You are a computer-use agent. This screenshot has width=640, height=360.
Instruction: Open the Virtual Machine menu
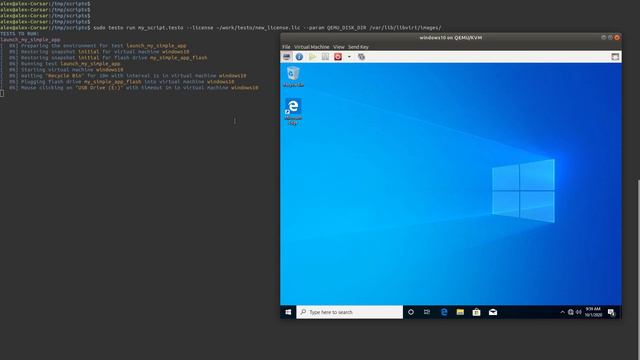point(312,47)
